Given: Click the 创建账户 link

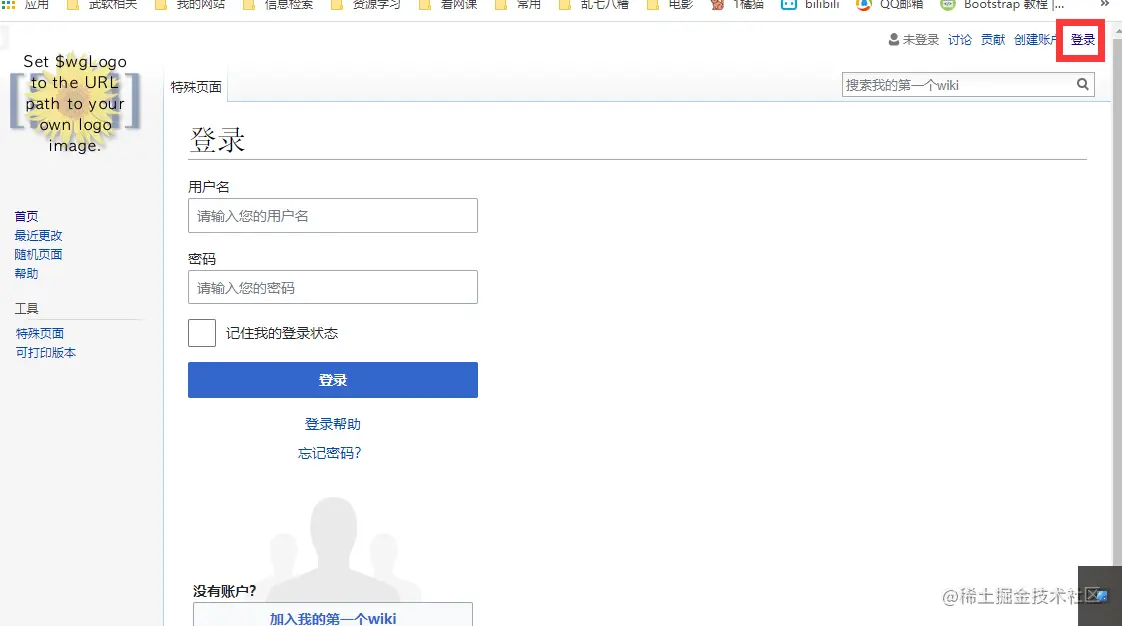Looking at the screenshot, I should tap(1035, 40).
